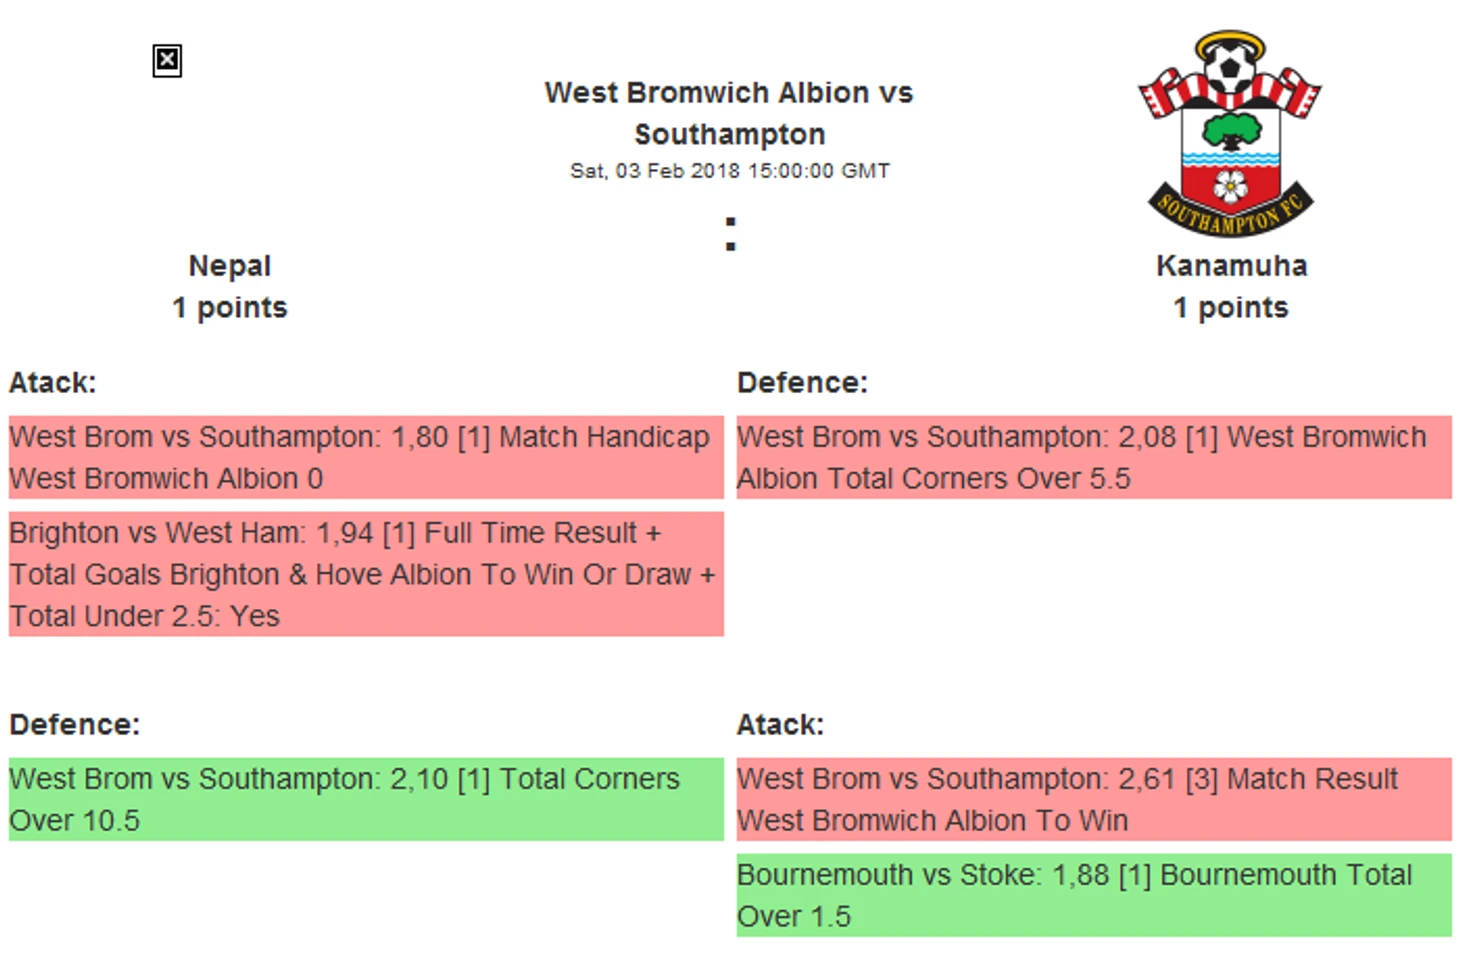Click Nepal's 1 points score label
The image size is (1460, 959).
[x=230, y=308]
